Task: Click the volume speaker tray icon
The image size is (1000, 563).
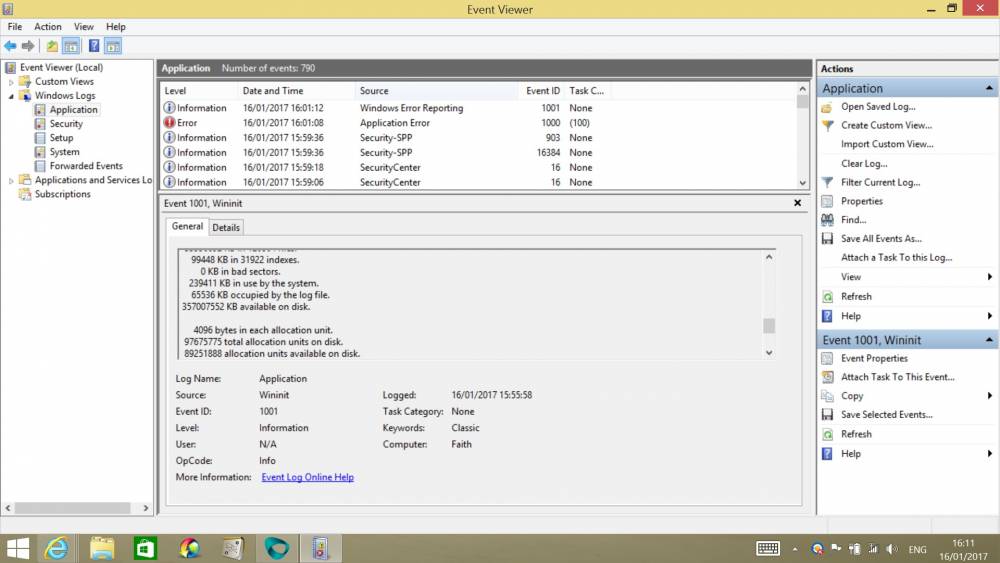Action: pos(892,549)
